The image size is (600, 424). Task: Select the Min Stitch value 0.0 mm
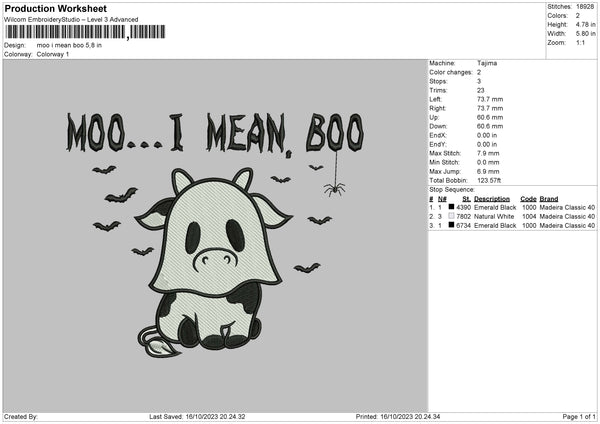point(488,163)
